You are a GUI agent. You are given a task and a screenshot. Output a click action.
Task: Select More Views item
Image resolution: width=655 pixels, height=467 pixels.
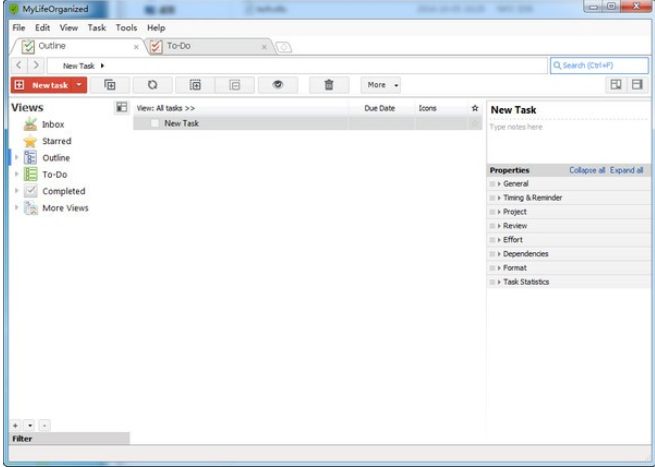(65, 208)
